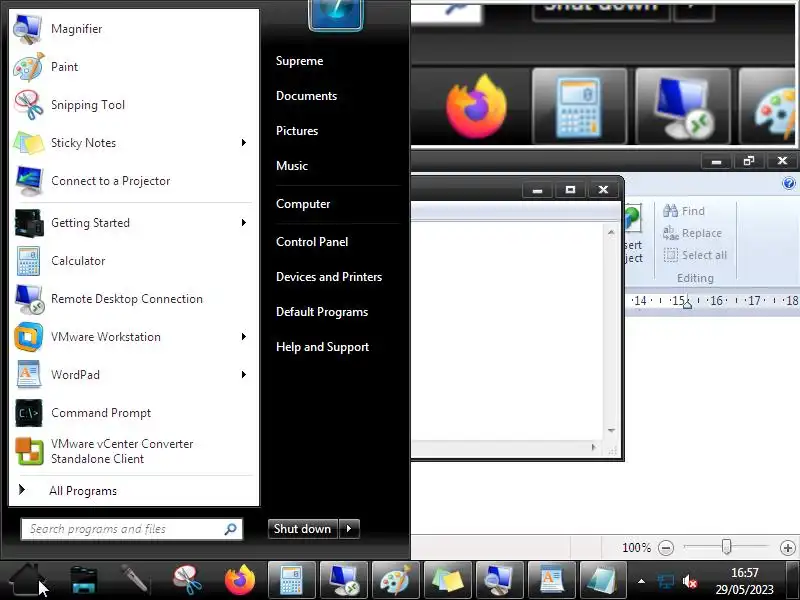The image size is (800, 600).
Task: Open shut down options arrow
Action: coord(349,529)
